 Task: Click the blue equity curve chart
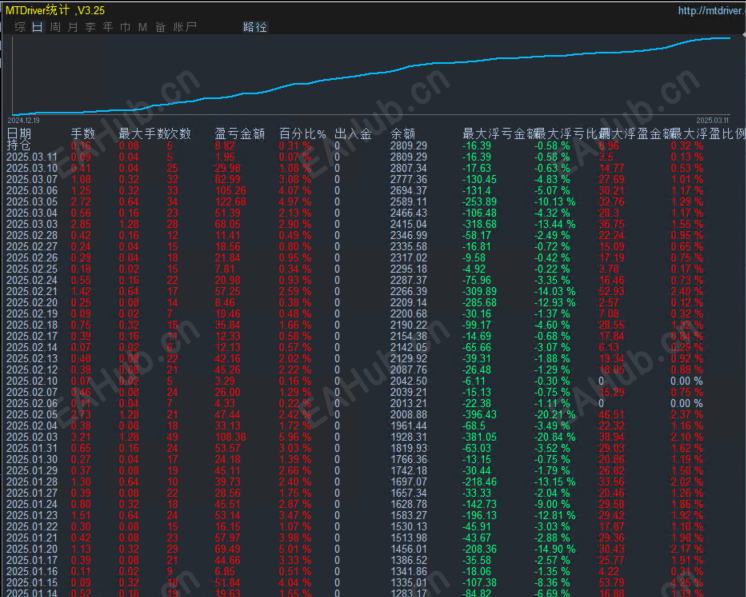click(371, 76)
